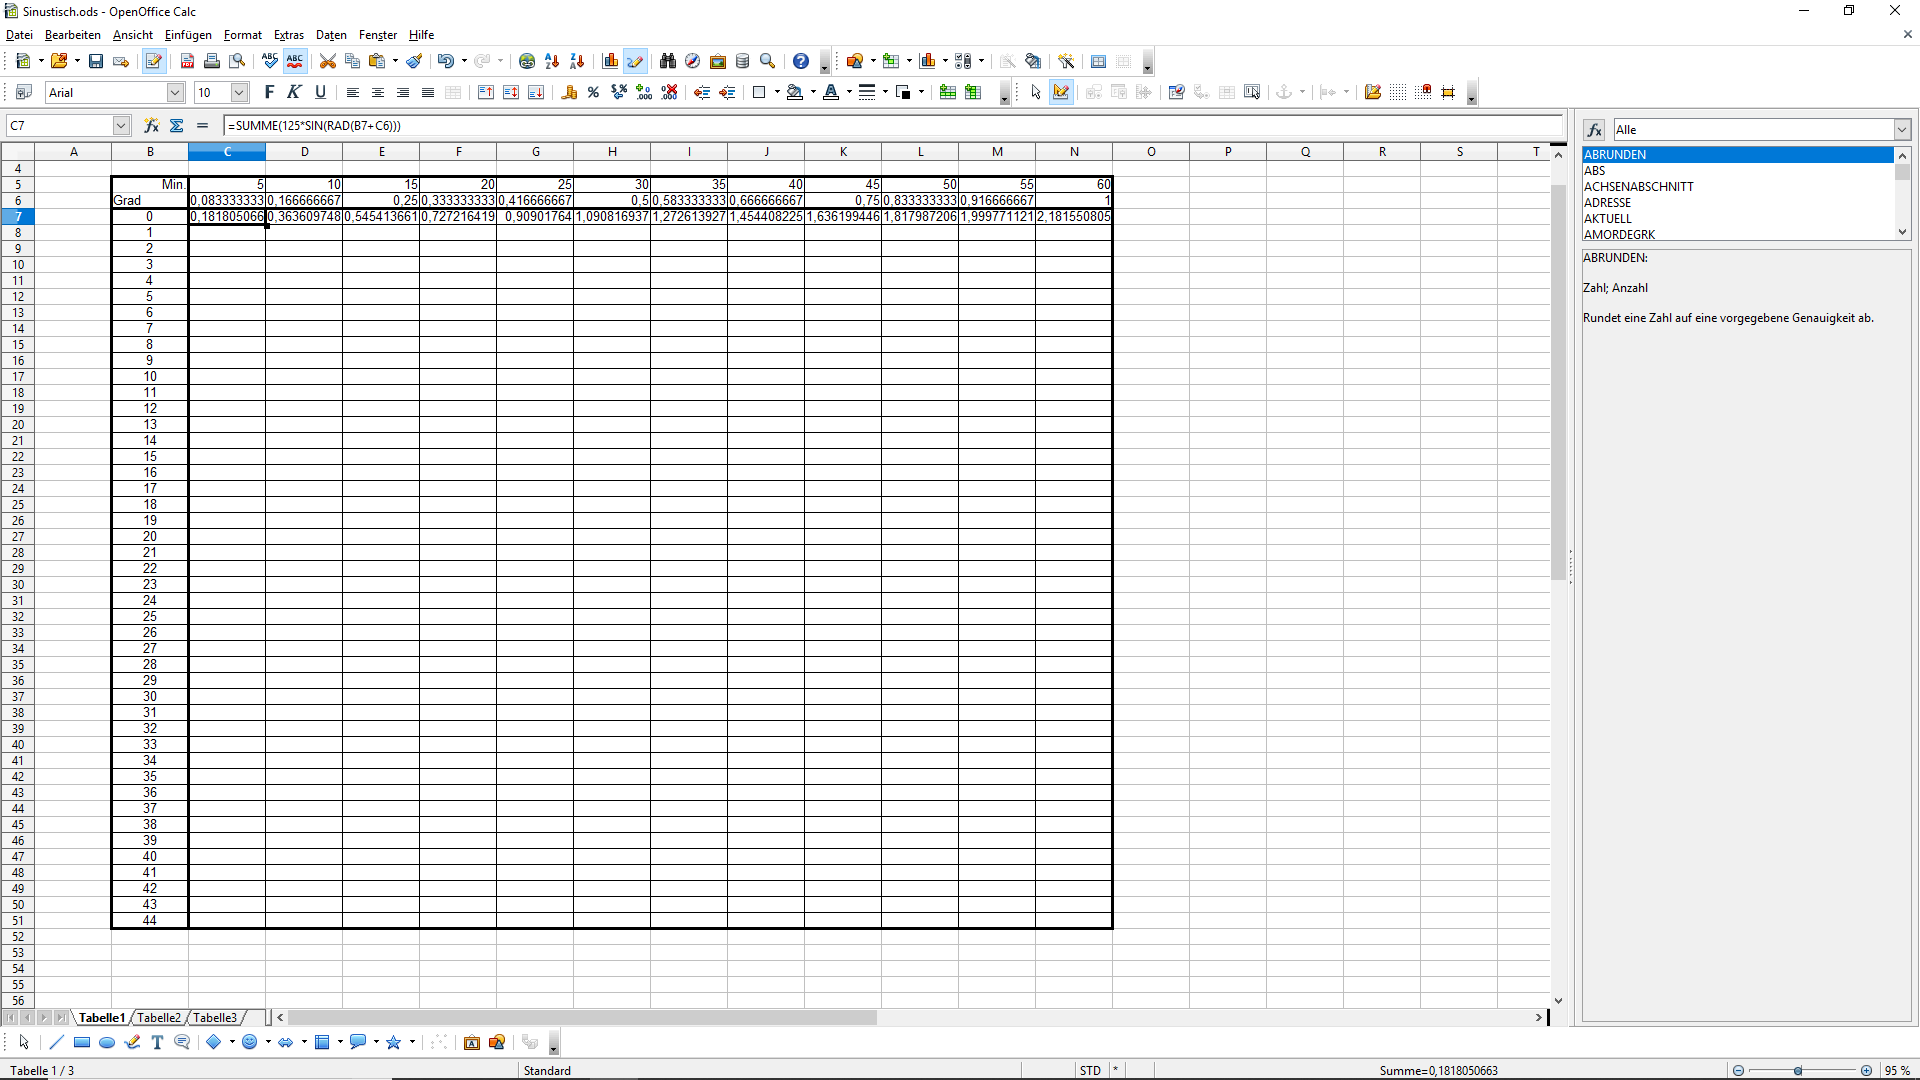Image resolution: width=1920 pixels, height=1080 pixels.
Task: Switch to the Tabelle2 sheet tab
Action: (158, 1017)
